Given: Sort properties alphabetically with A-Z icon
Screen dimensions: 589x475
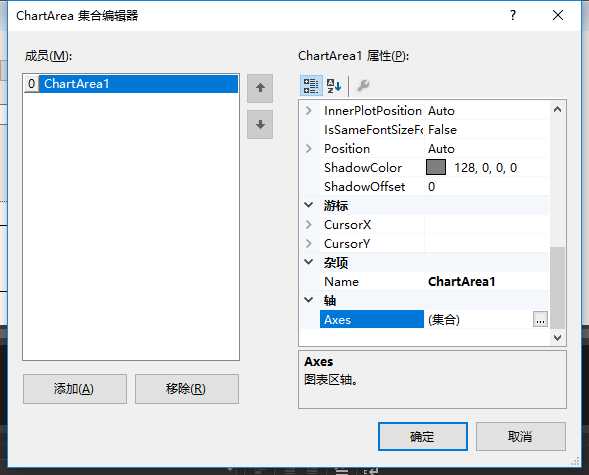Looking at the screenshot, I should (334, 86).
